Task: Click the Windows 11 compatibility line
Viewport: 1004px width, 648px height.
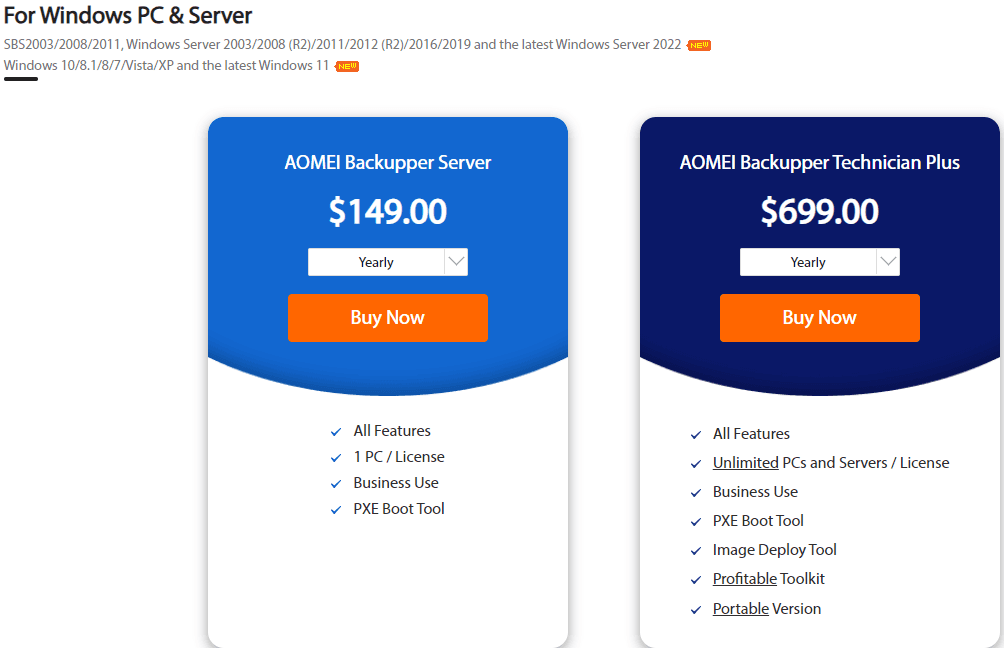Action: (x=166, y=66)
